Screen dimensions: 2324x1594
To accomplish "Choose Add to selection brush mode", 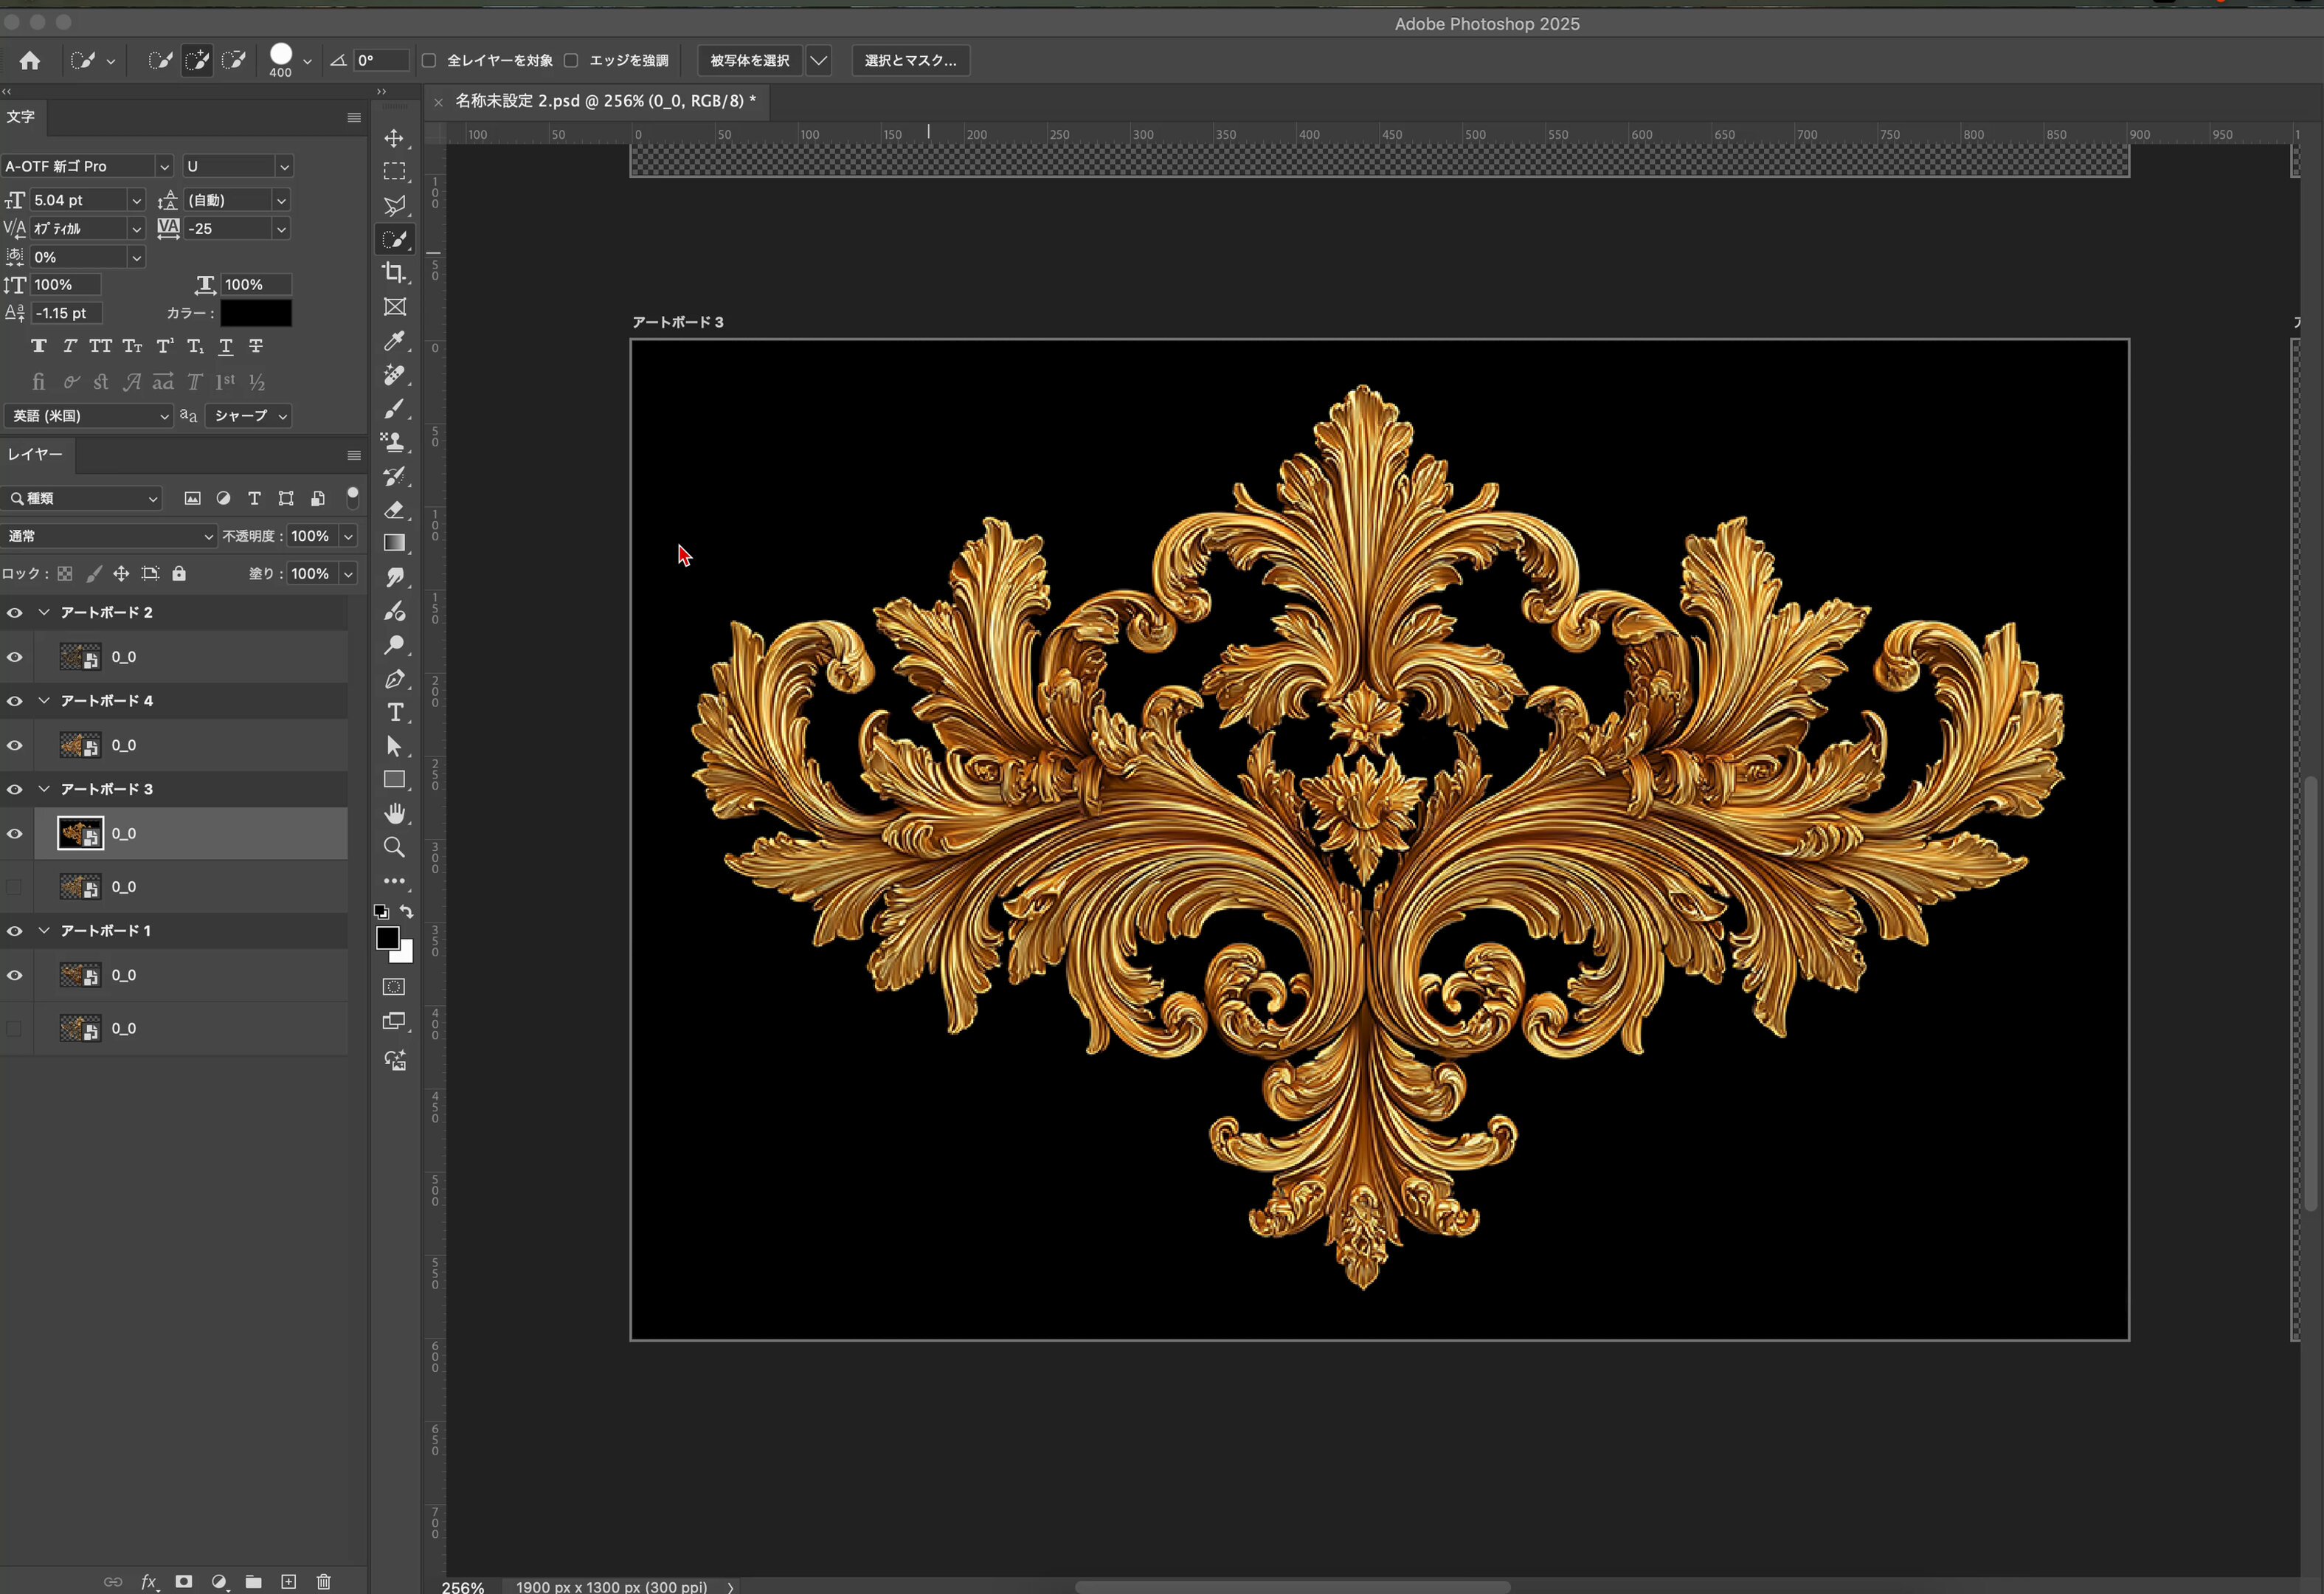I will 197,60.
